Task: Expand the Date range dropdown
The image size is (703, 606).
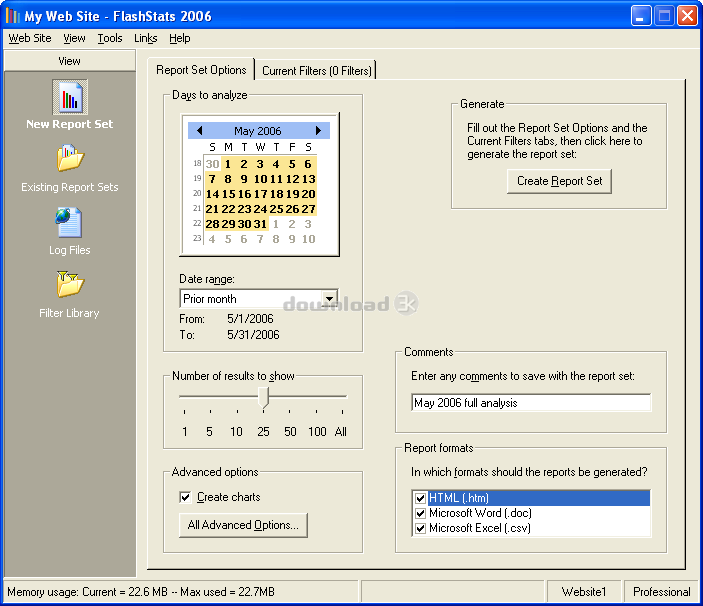Action: pos(329,299)
